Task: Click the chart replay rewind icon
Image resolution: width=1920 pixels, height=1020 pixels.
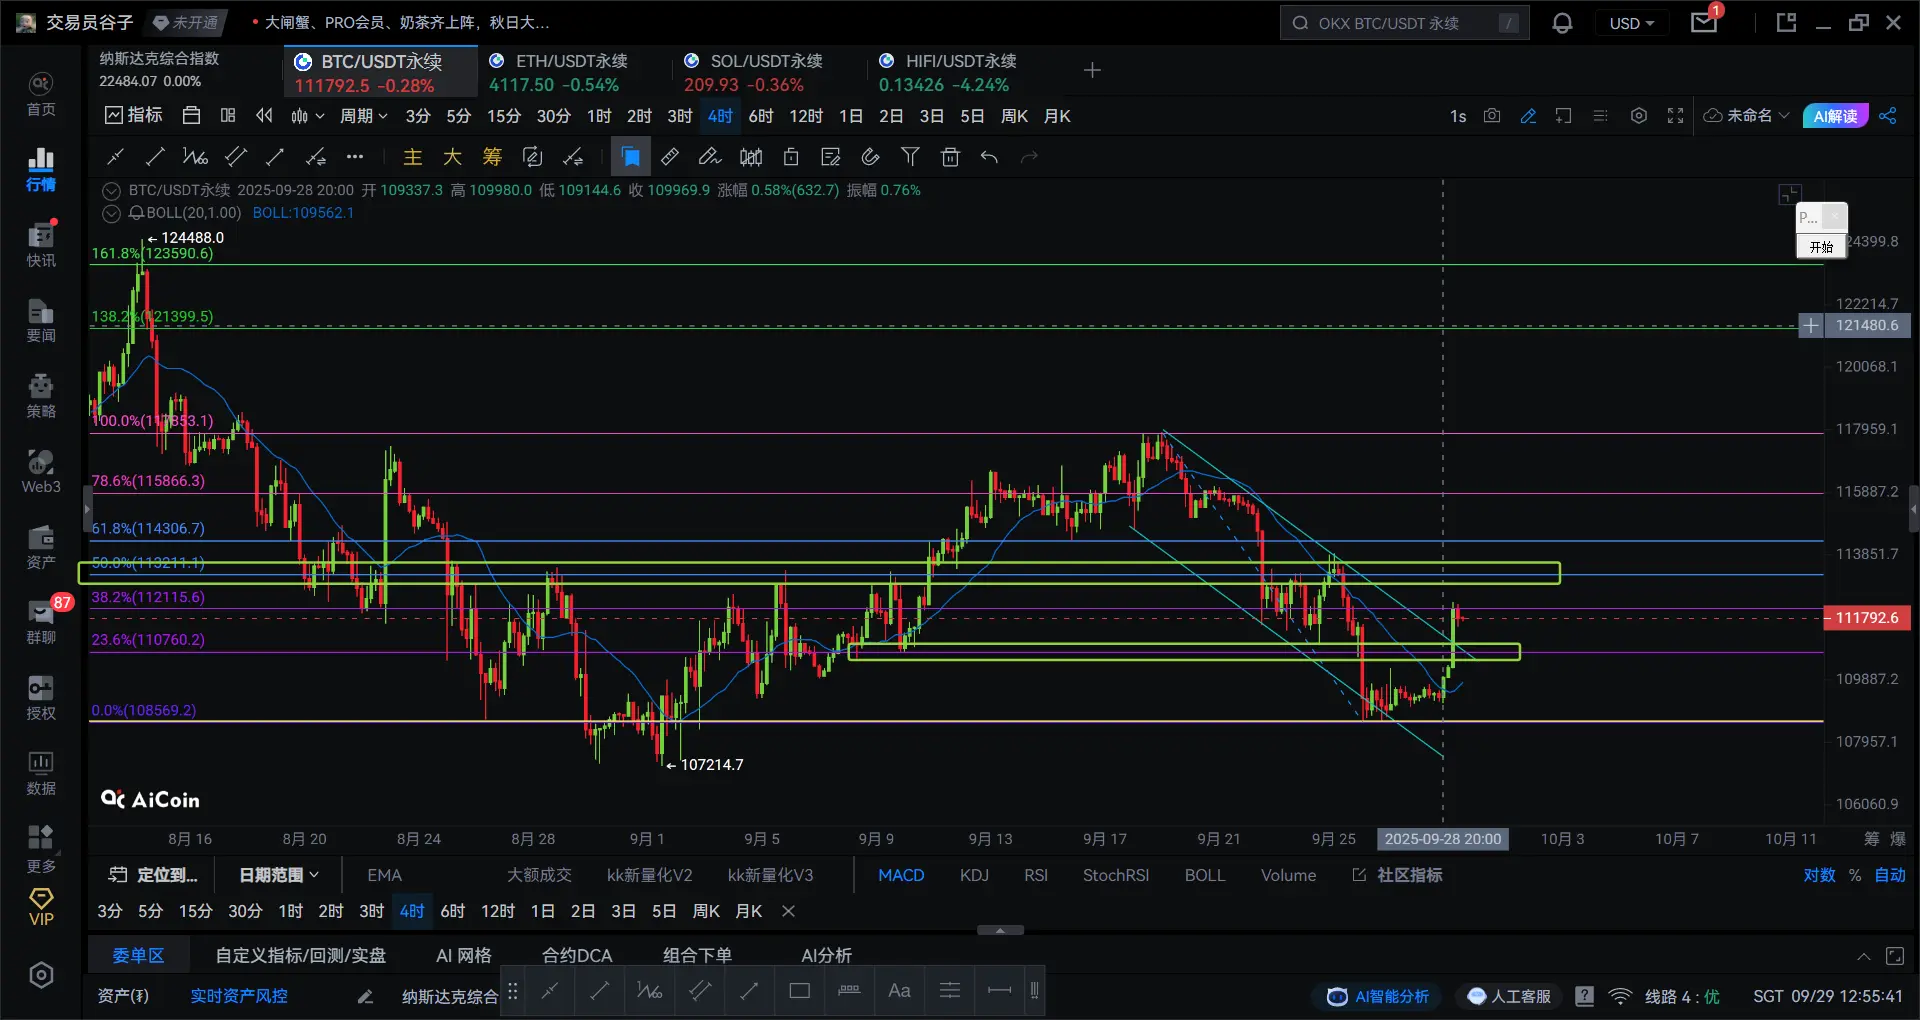Action: [264, 116]
